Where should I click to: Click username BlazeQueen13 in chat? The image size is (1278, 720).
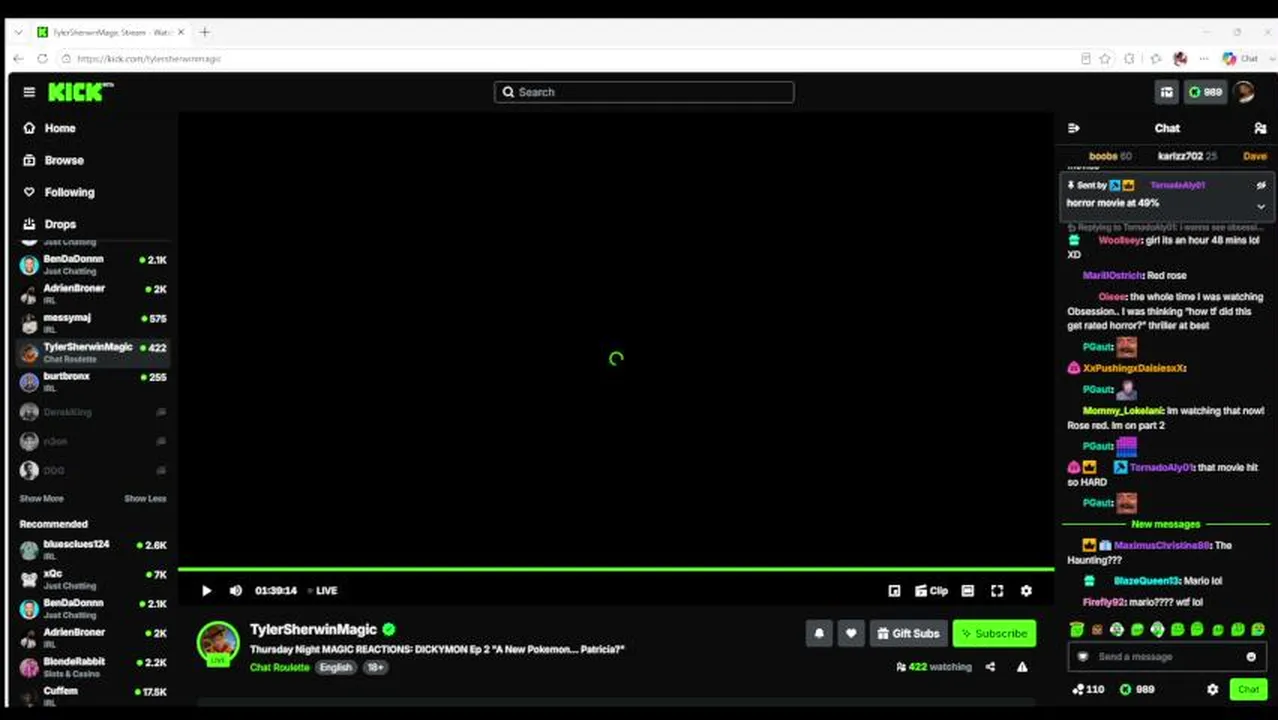1147,581
